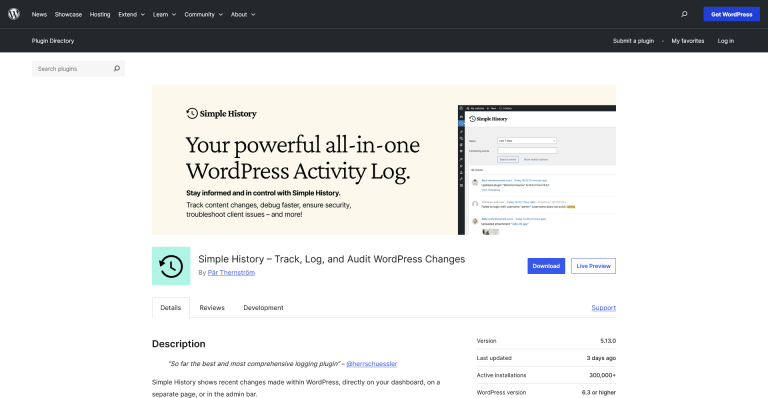Click the Description heading
The height and width of the screenshot is (398, 768).
point(179,344)
